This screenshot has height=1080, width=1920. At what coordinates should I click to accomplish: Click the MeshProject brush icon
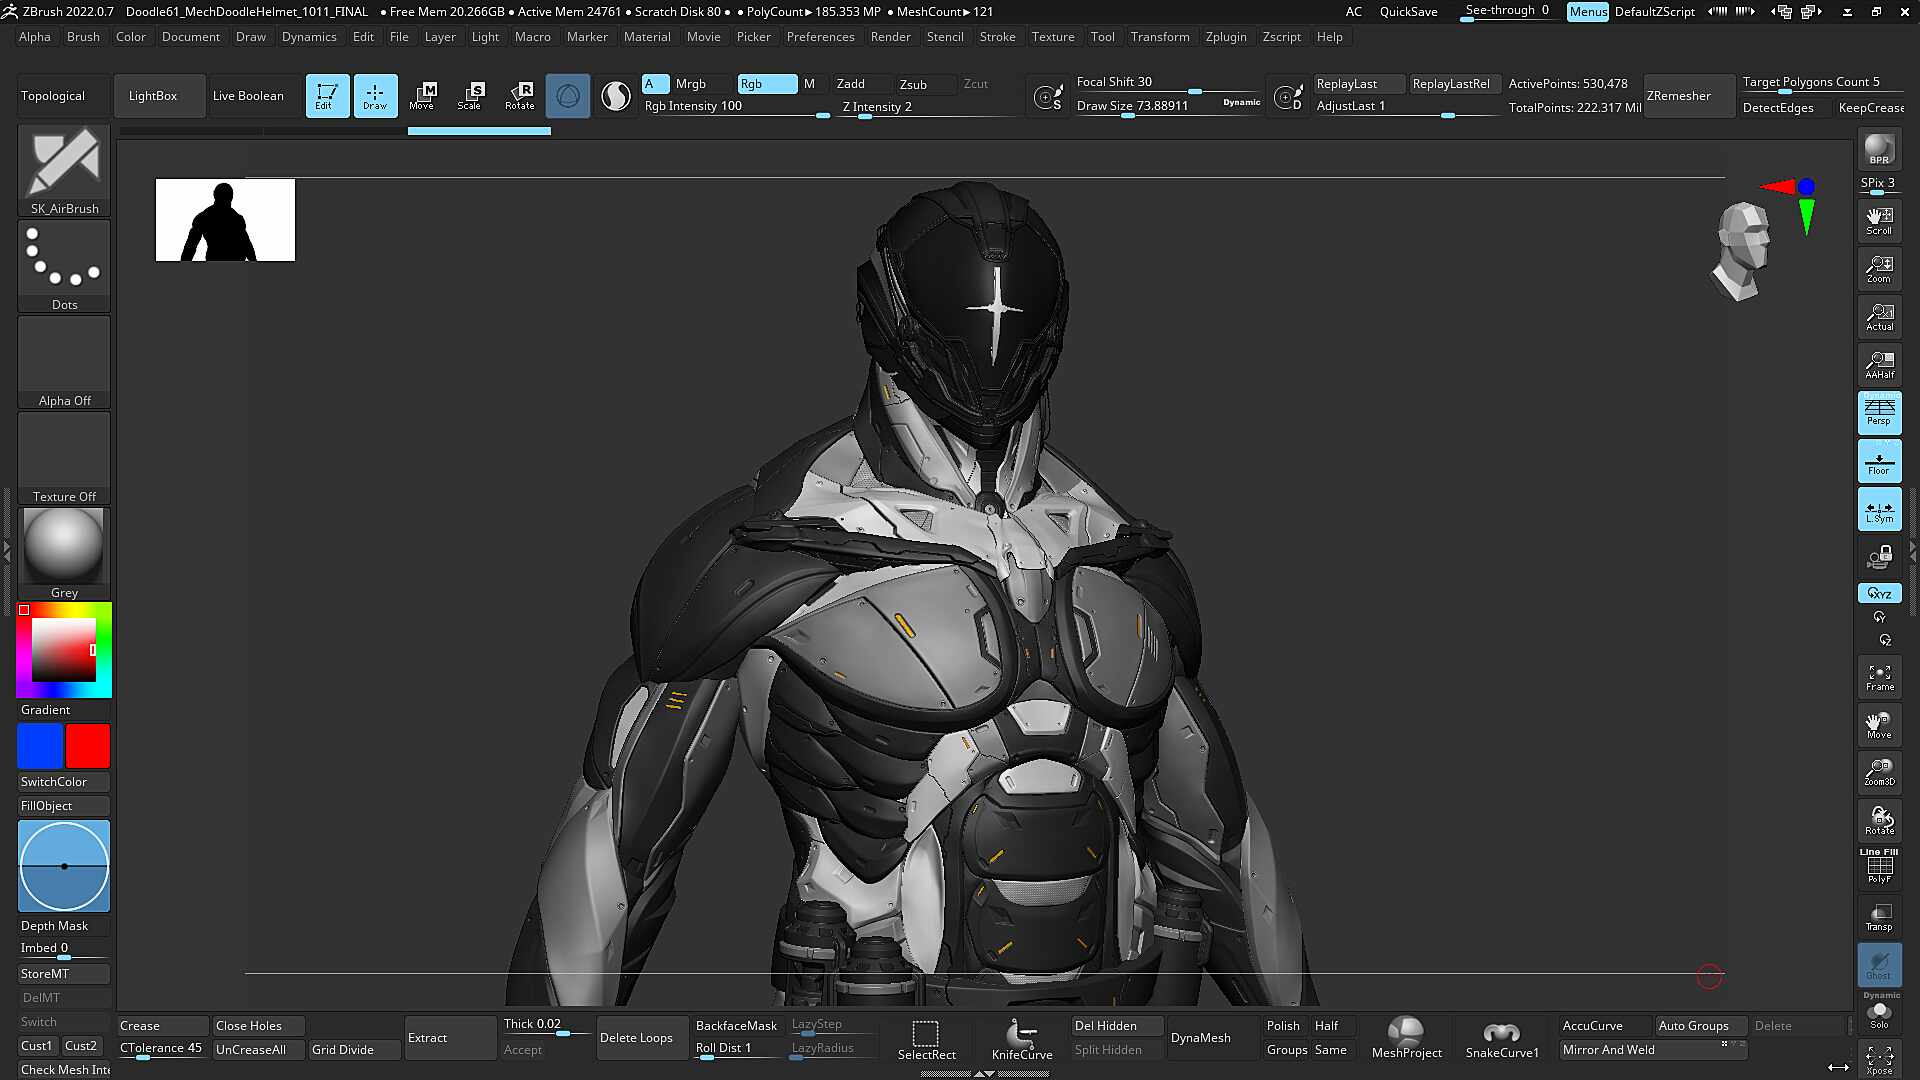click(x=1406, y=1038)
